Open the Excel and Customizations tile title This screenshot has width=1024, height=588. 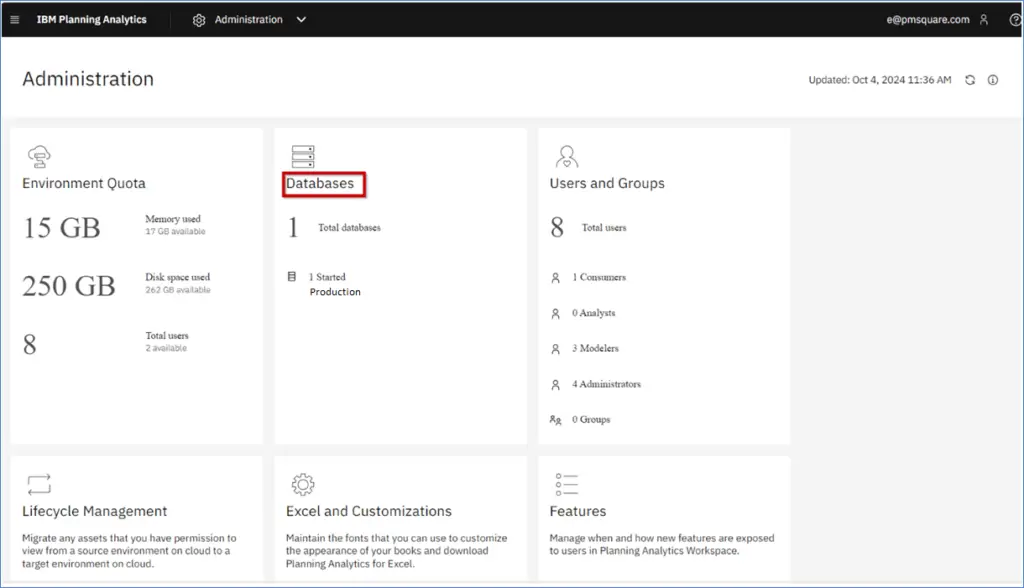[368, 511]
